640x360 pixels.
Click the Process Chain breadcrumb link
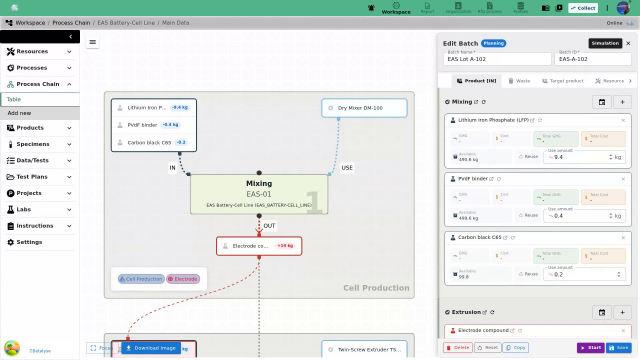click(x=71, y=23)
